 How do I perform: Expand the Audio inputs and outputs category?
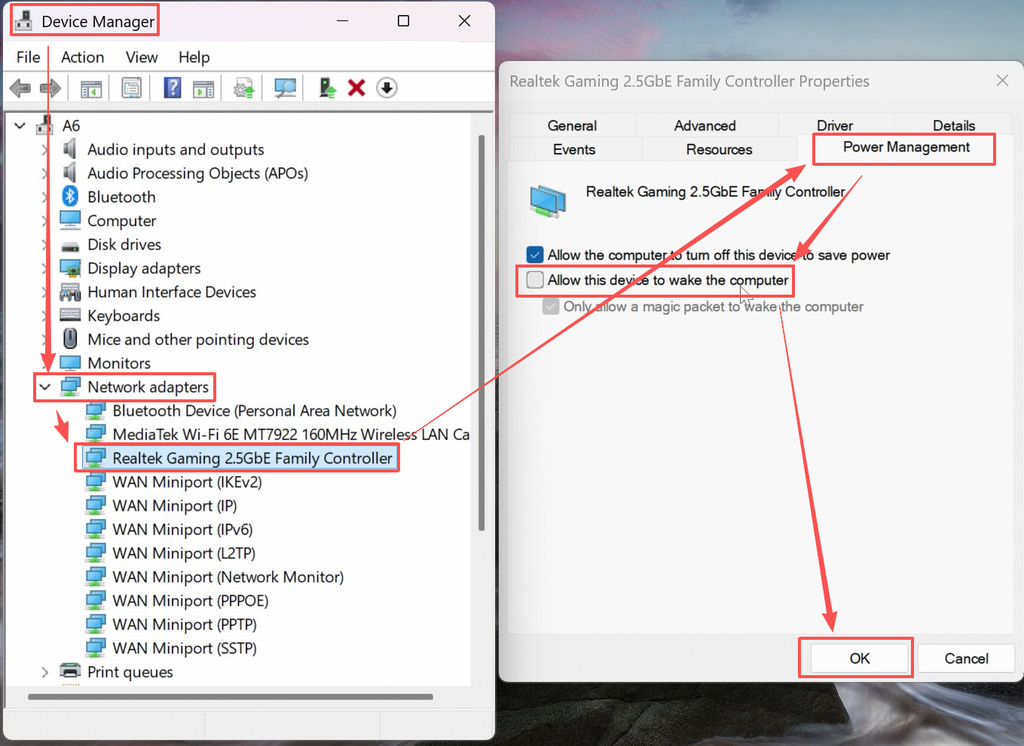44,150
